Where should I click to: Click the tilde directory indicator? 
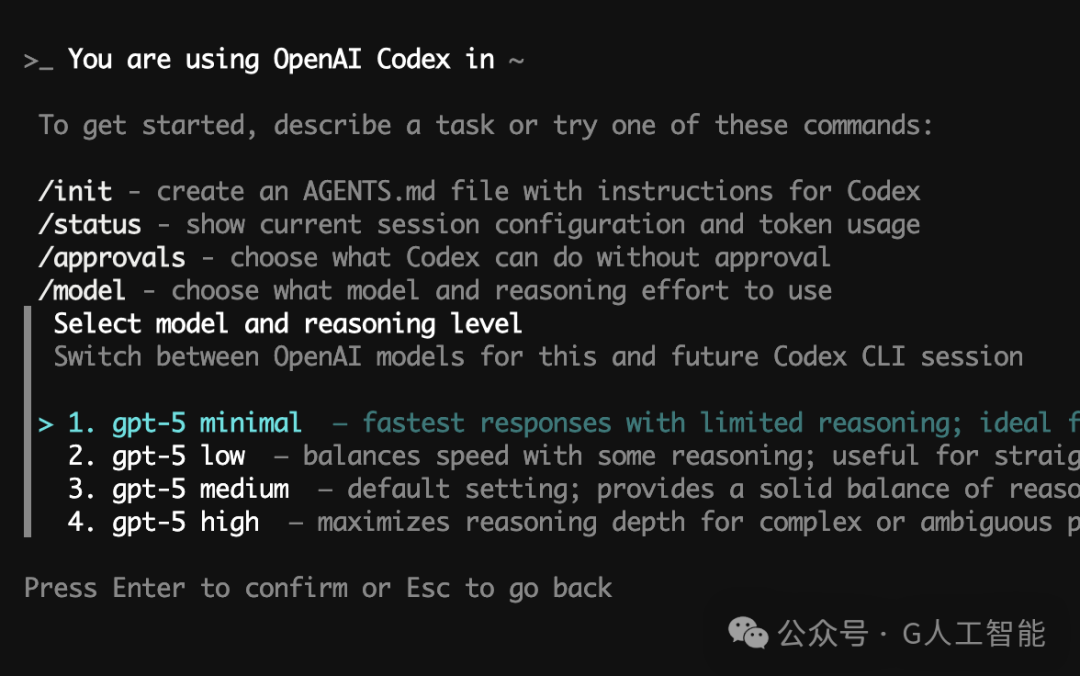517,61
